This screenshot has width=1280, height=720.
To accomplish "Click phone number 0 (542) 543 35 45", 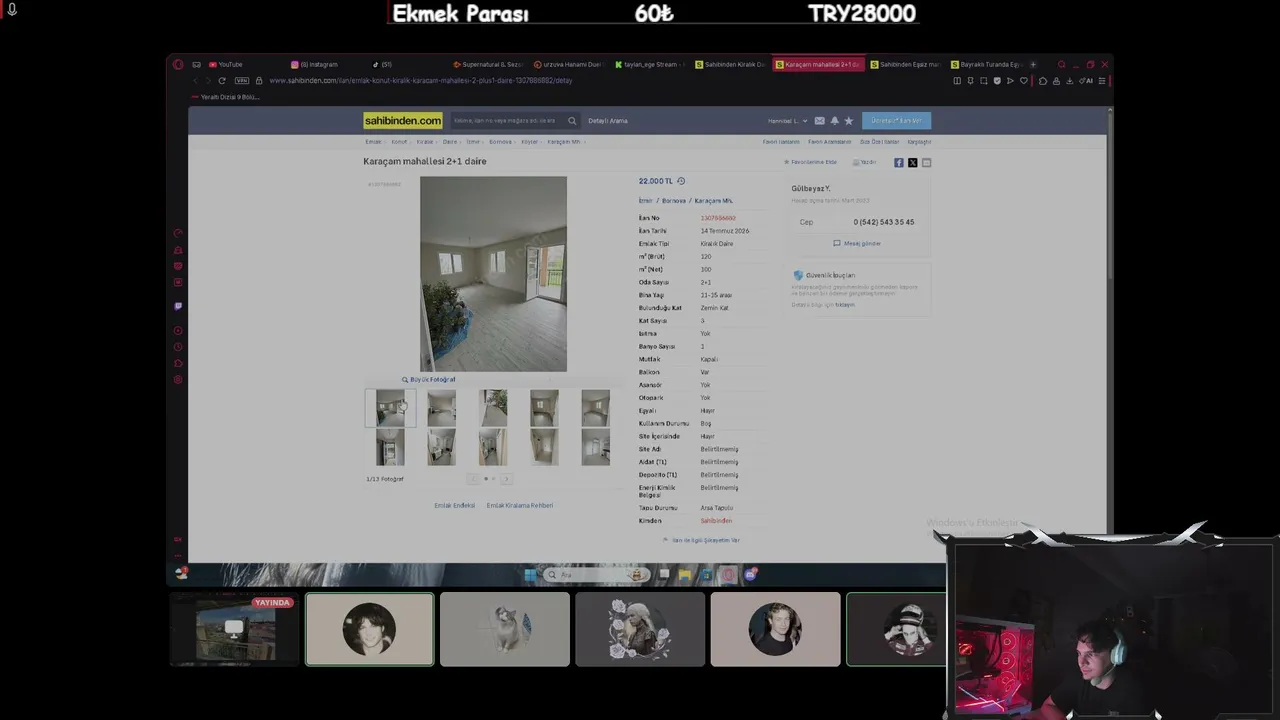I will click(x=884, y=222).
